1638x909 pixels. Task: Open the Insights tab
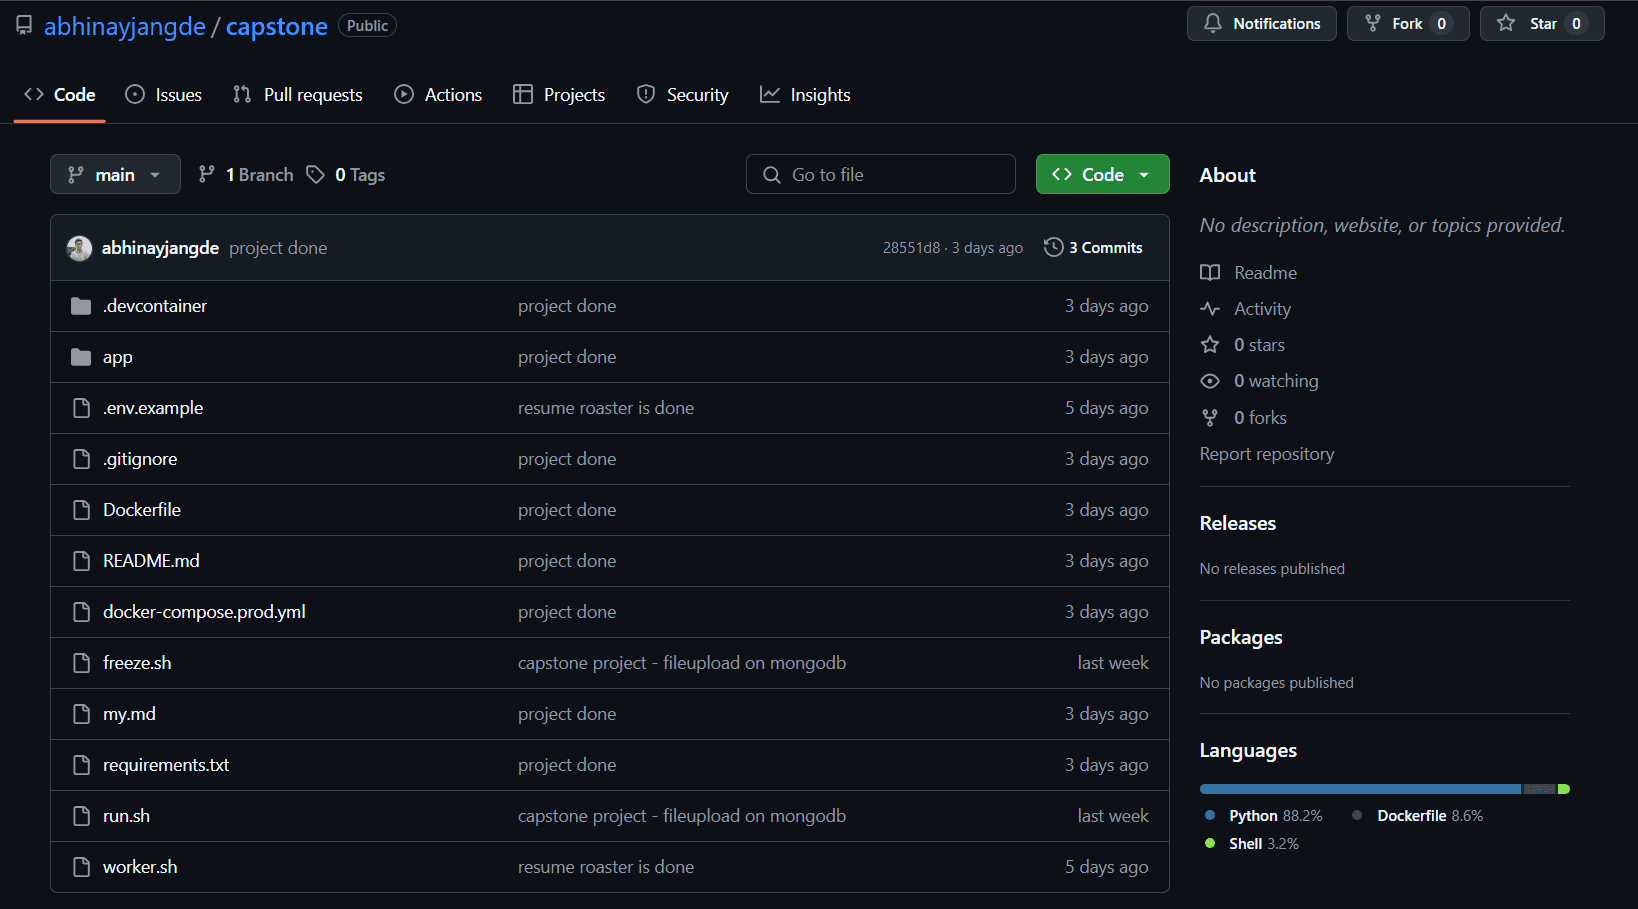click(805, 95)
